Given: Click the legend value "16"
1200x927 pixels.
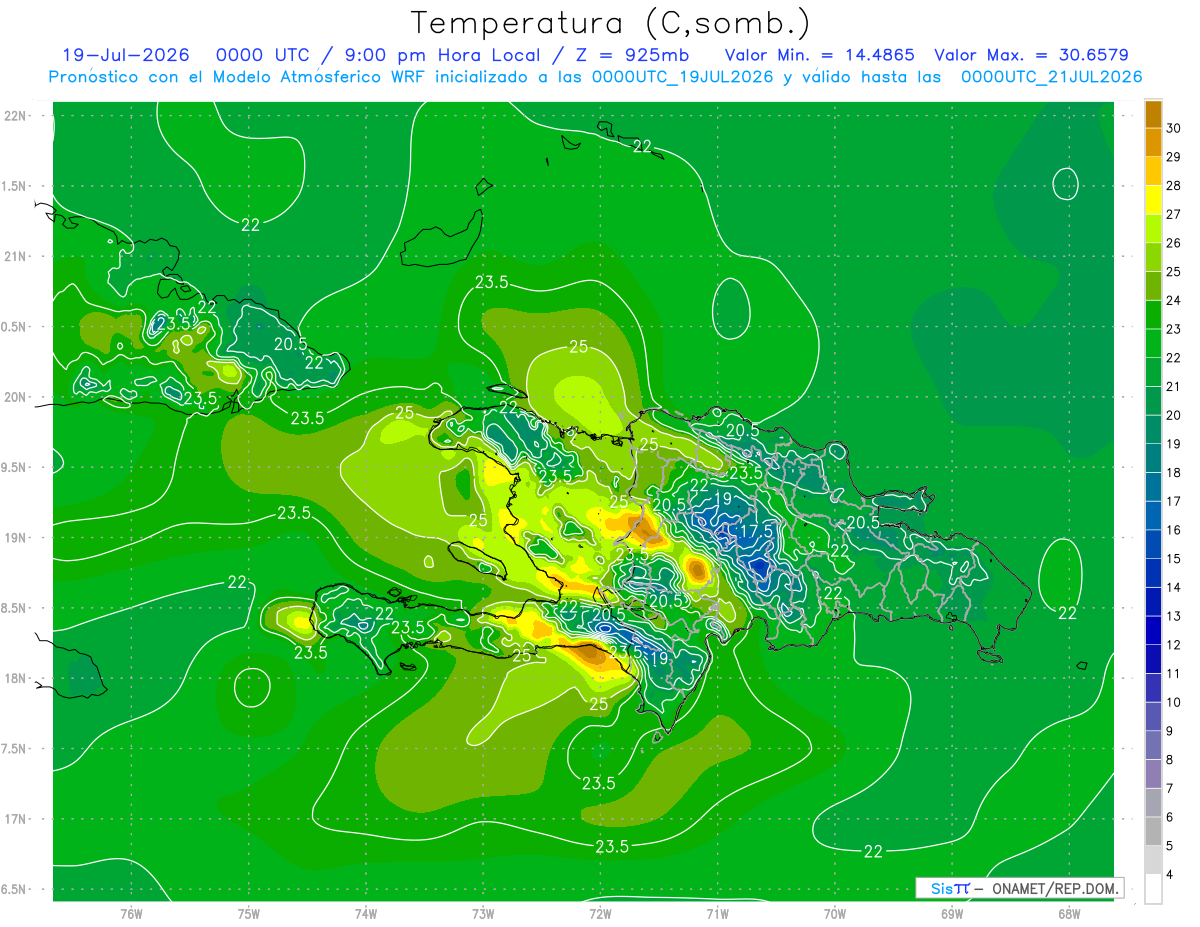Looking at the screenshot, I should click(x=1174, y=530).
